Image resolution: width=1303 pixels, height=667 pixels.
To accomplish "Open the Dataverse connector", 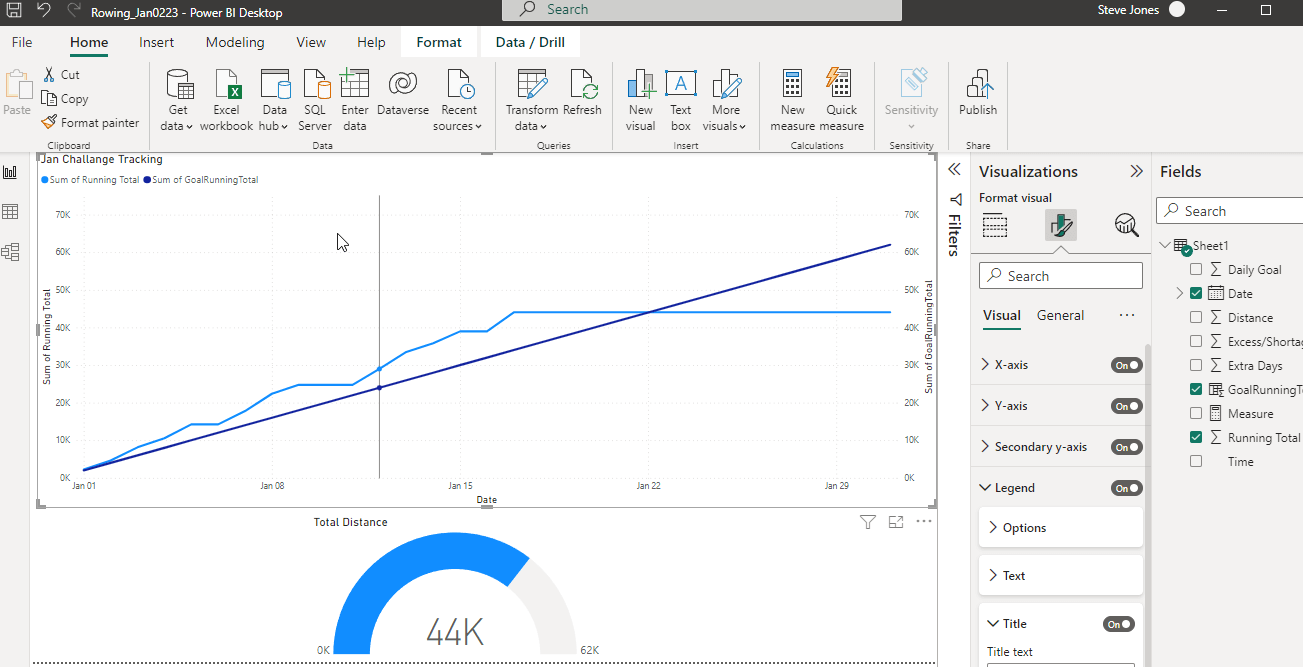I will 403,94.
